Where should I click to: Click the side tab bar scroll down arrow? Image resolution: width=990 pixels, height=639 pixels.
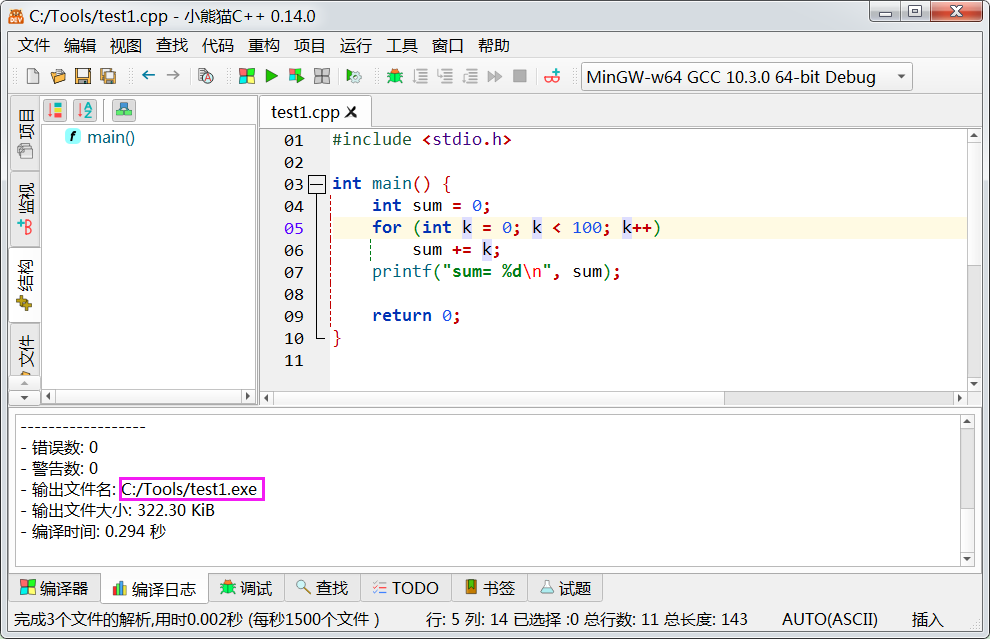(x=25, y=398)
